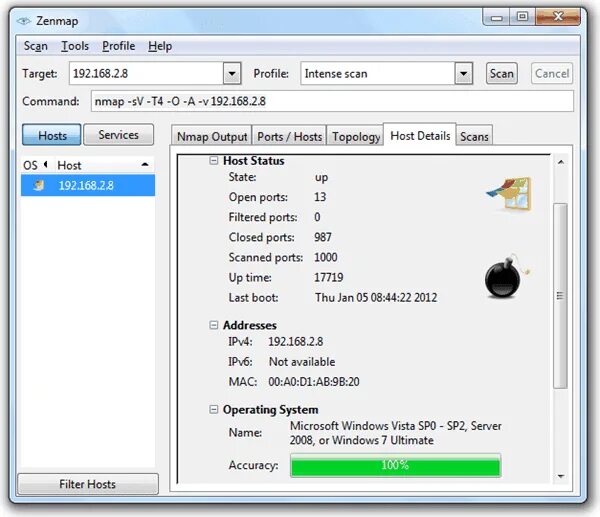Click the Up time value 17719
Screen dimensions: 600x517
pos(329,277)
